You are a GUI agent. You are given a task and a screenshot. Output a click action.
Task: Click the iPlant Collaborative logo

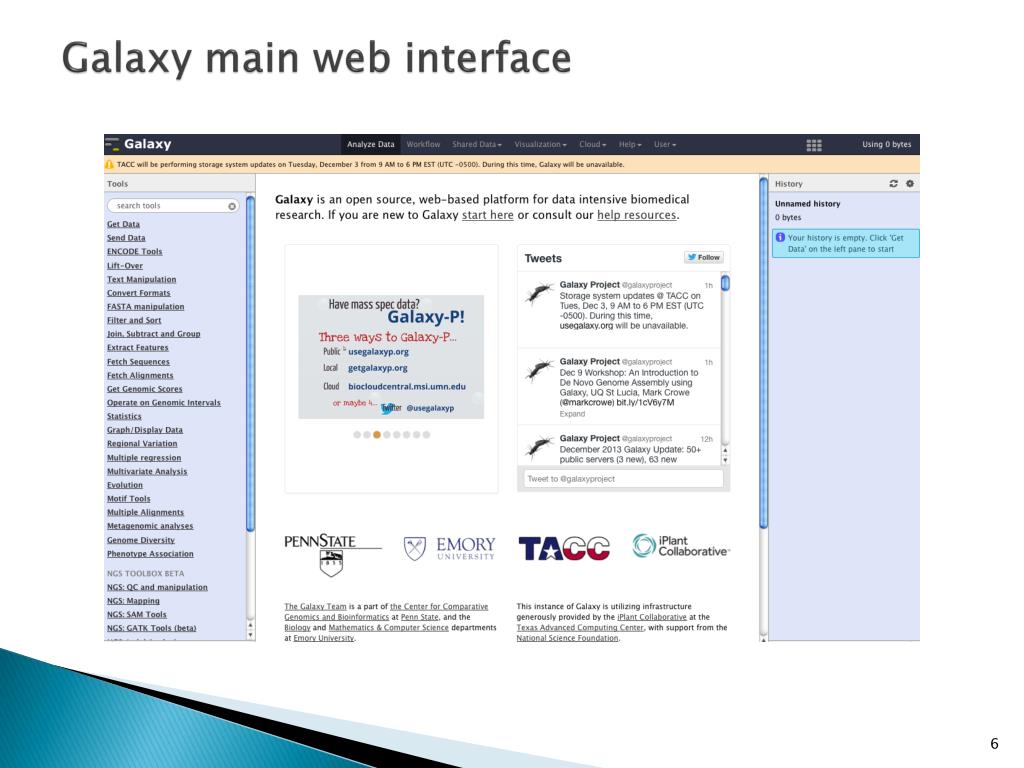(680, 546)
